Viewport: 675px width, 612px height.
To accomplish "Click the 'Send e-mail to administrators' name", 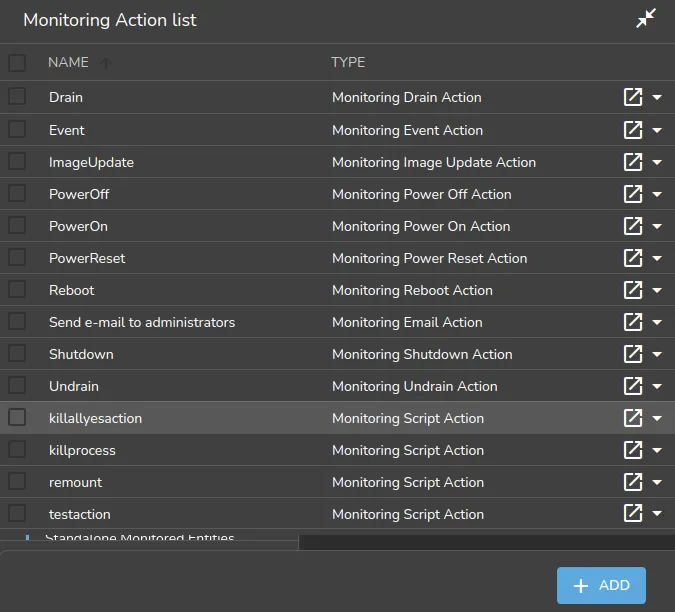I will [x=142, y=322].
